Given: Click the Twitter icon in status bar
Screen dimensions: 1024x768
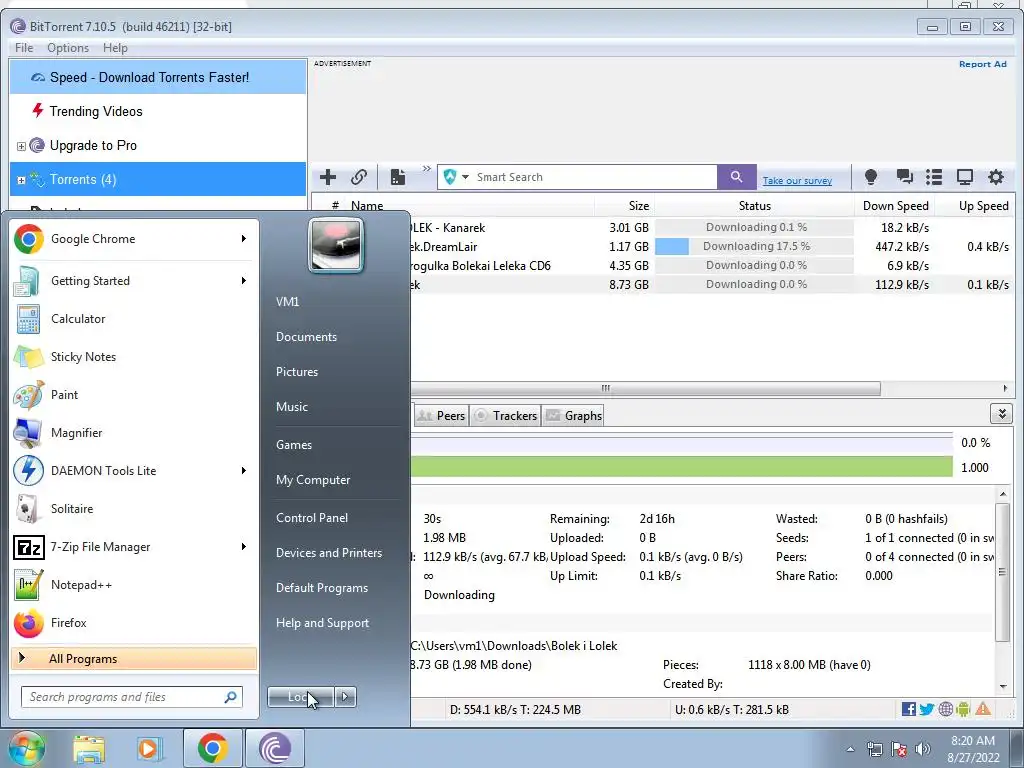Looking at the screenshot, I should coord(927,709).
